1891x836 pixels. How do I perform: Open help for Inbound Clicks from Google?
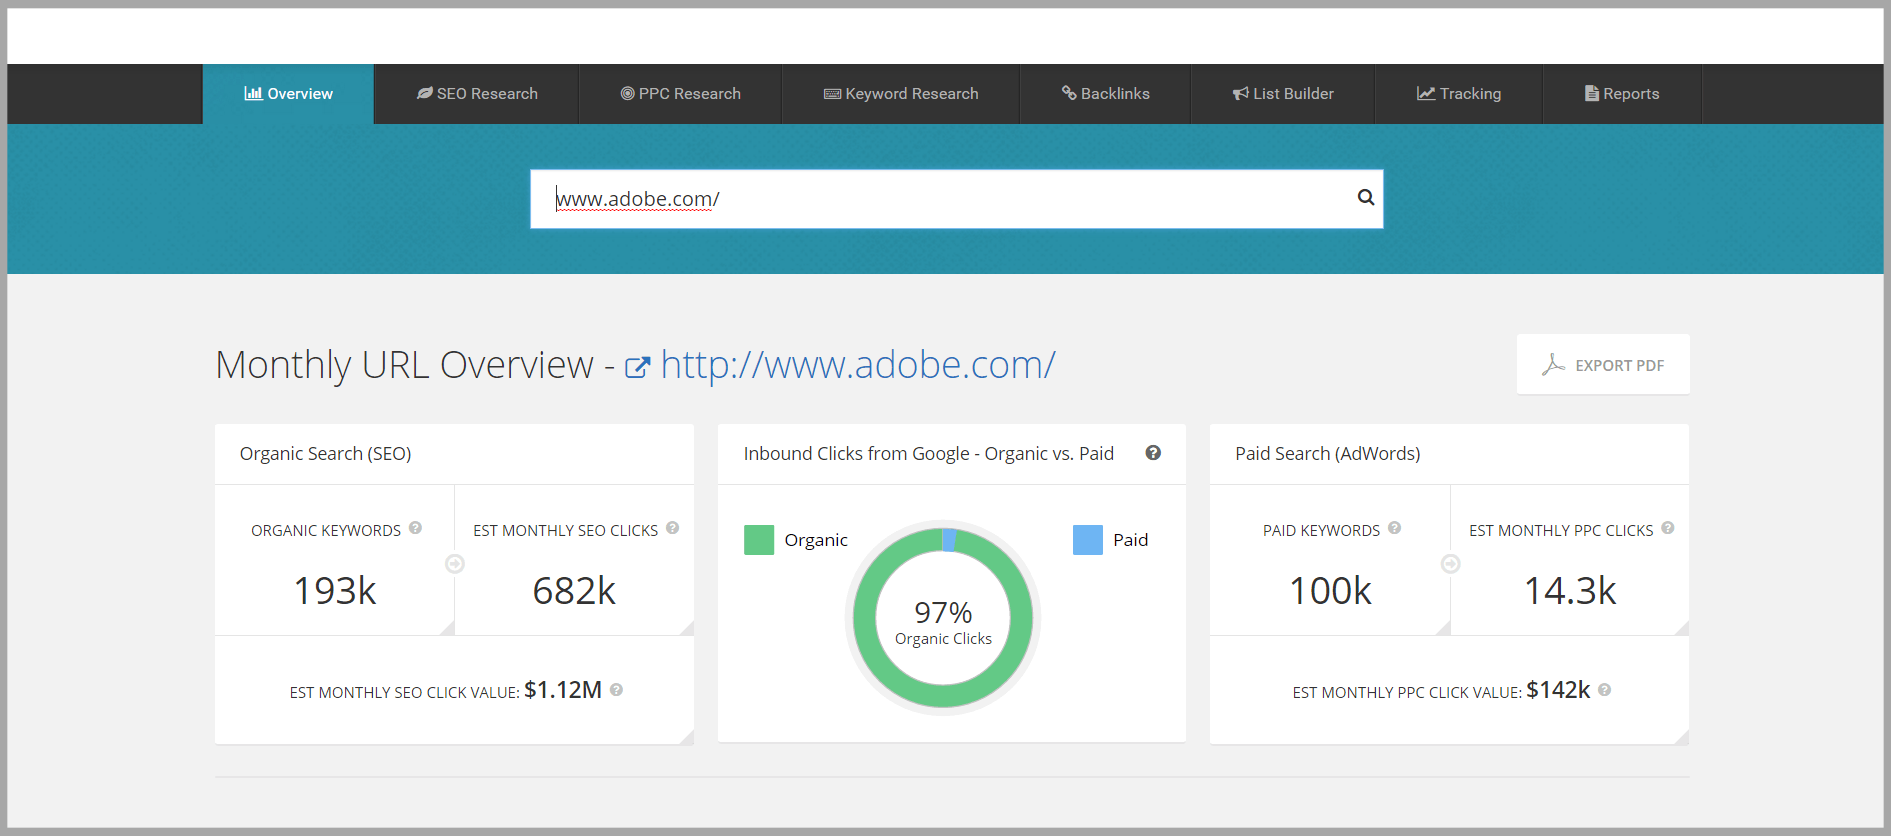[1153, 453]
